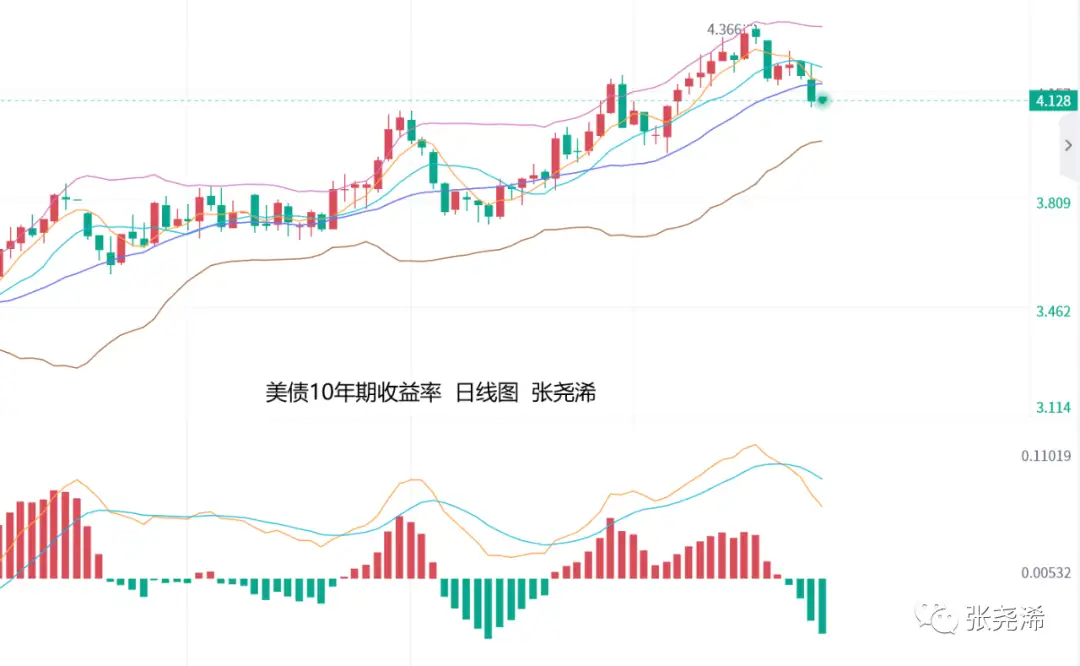1080x666 pixels.
Task: Click the 张尧浠 watermark name text
Action: pos(1006,619)
